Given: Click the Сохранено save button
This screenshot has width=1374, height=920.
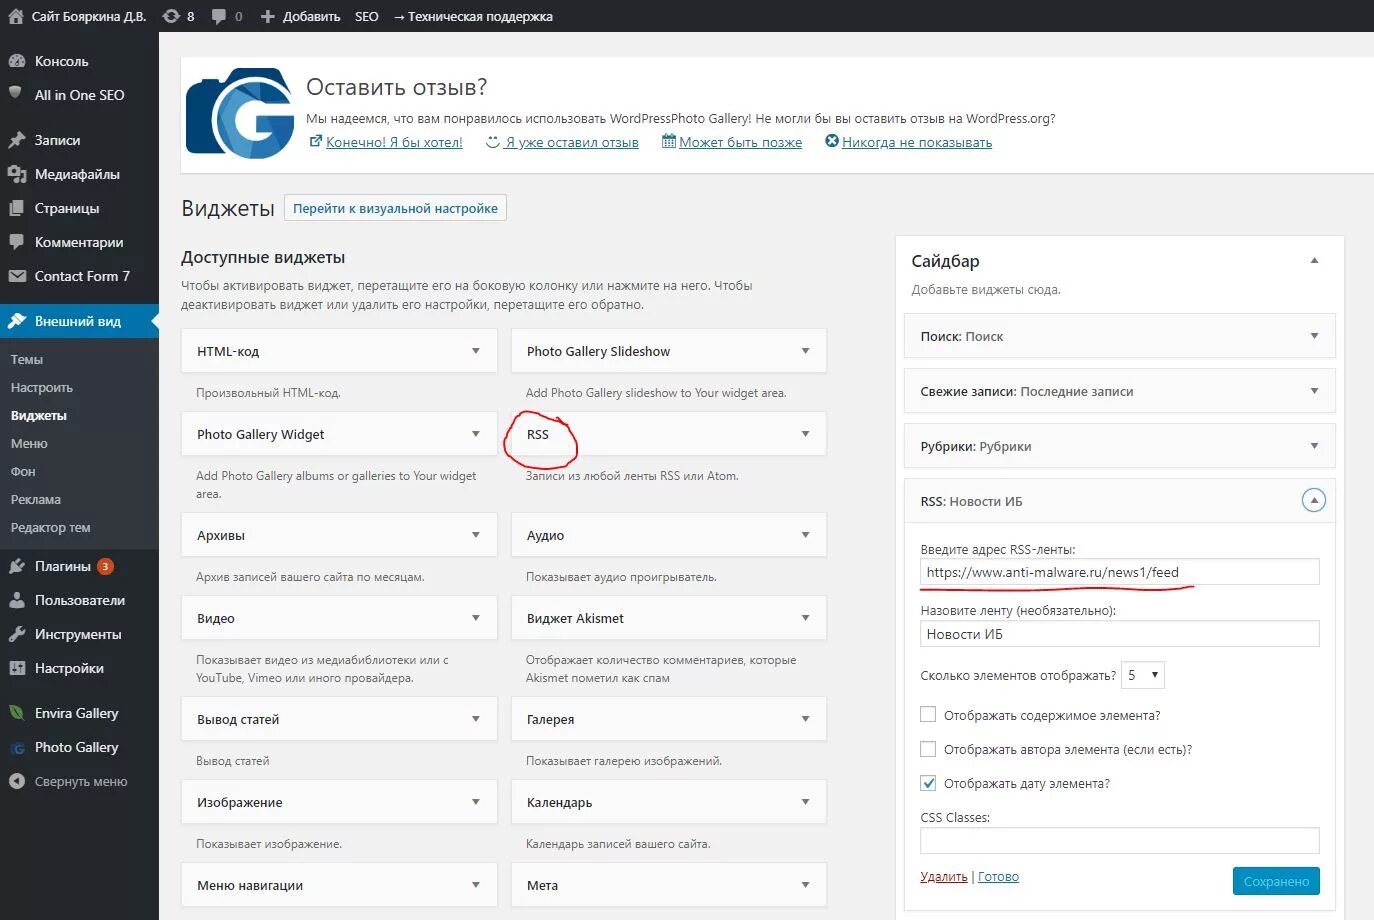Looking at the screenshot, I should coord(1276,881).
